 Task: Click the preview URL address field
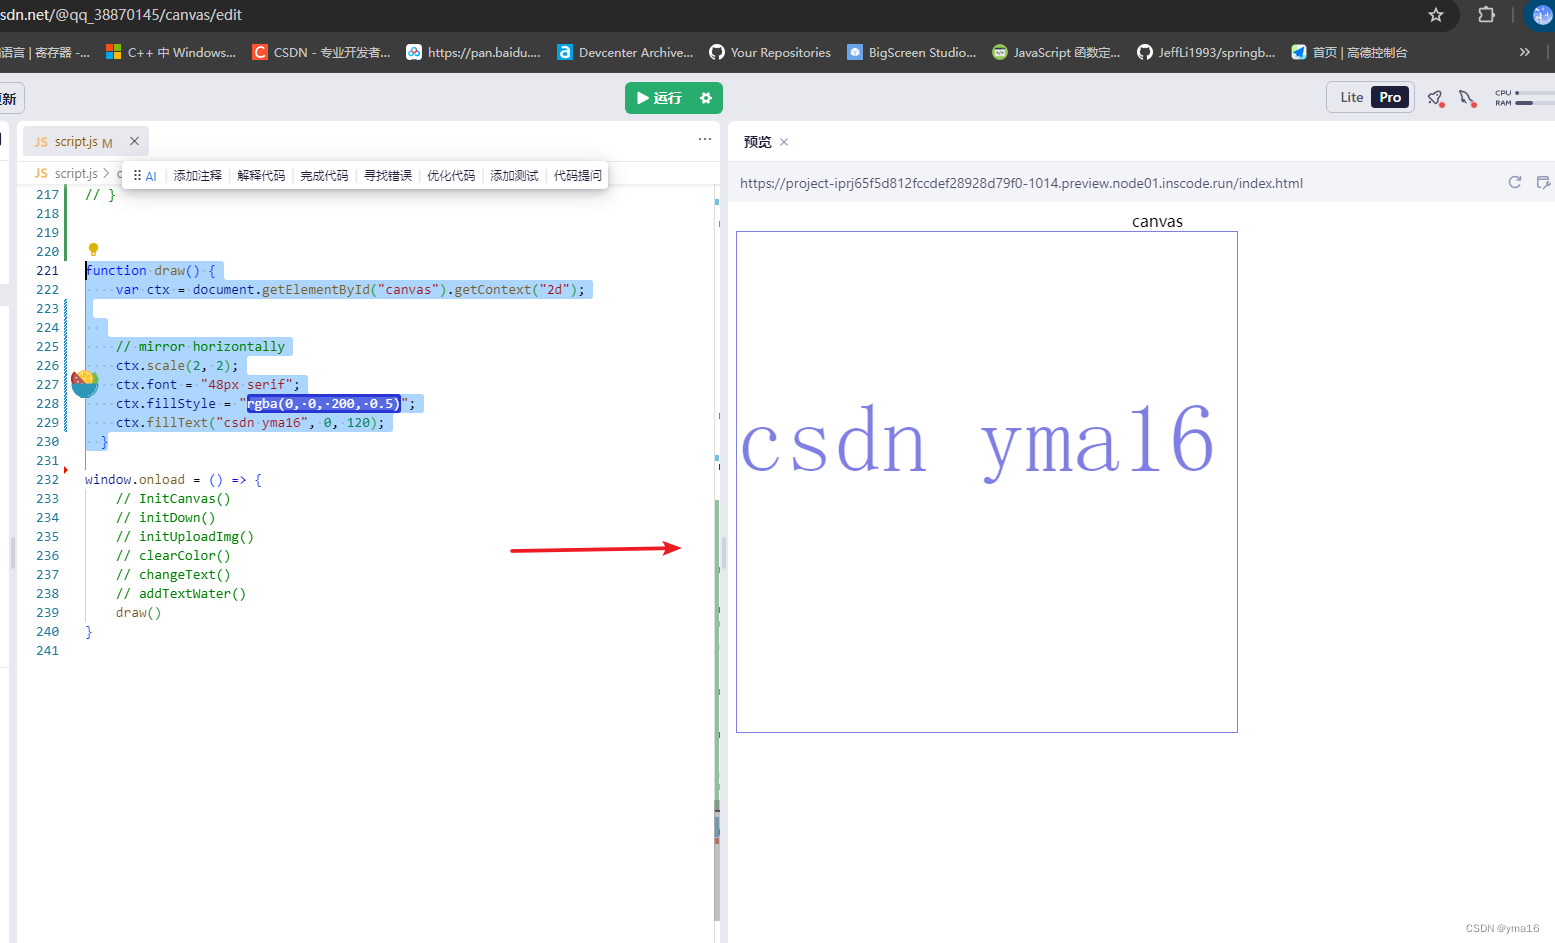click(x=1021, y=183)
